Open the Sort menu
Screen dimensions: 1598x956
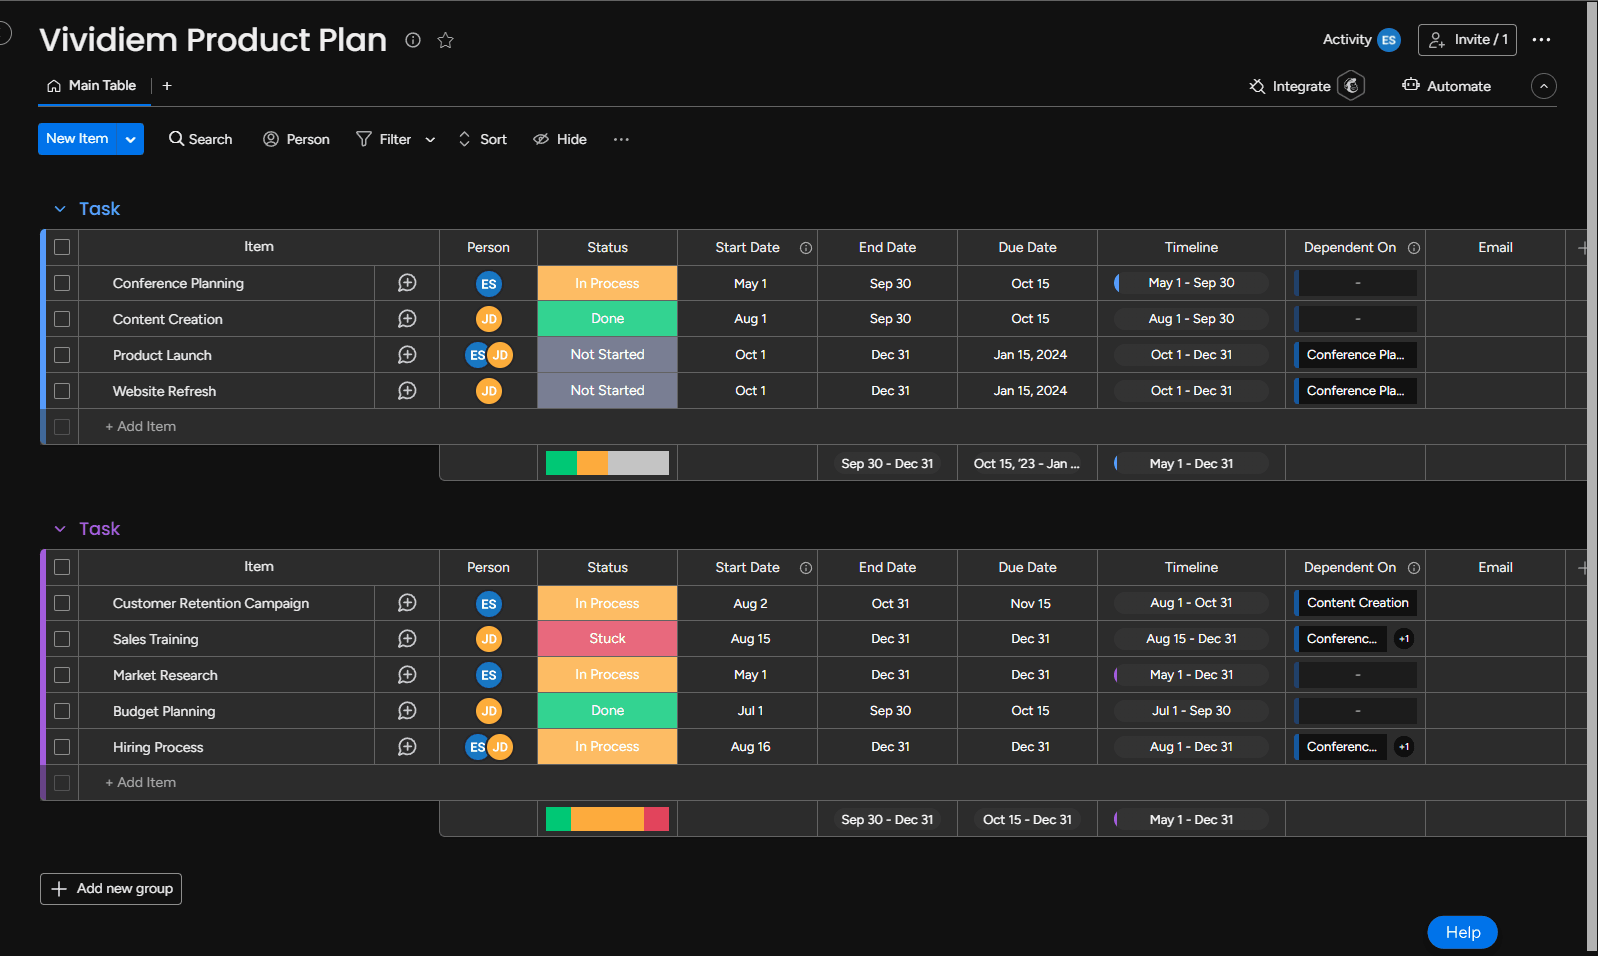click(x=483, y=139)
